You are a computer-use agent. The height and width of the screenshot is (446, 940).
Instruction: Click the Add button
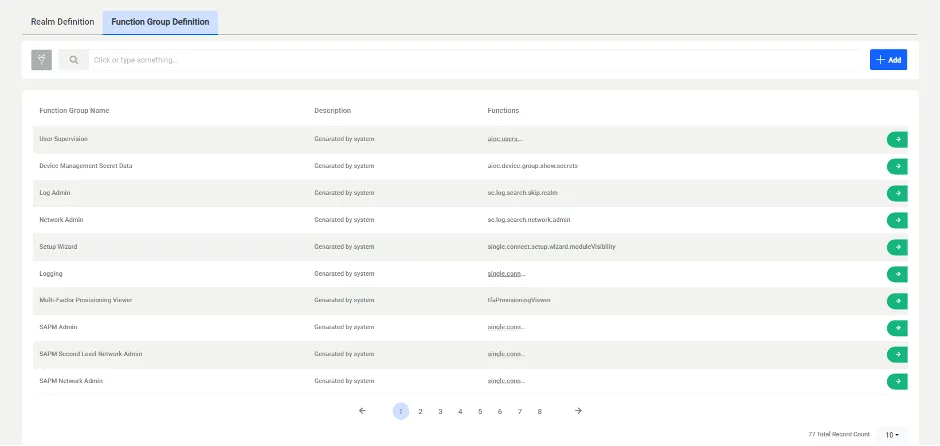coord(888,60)
